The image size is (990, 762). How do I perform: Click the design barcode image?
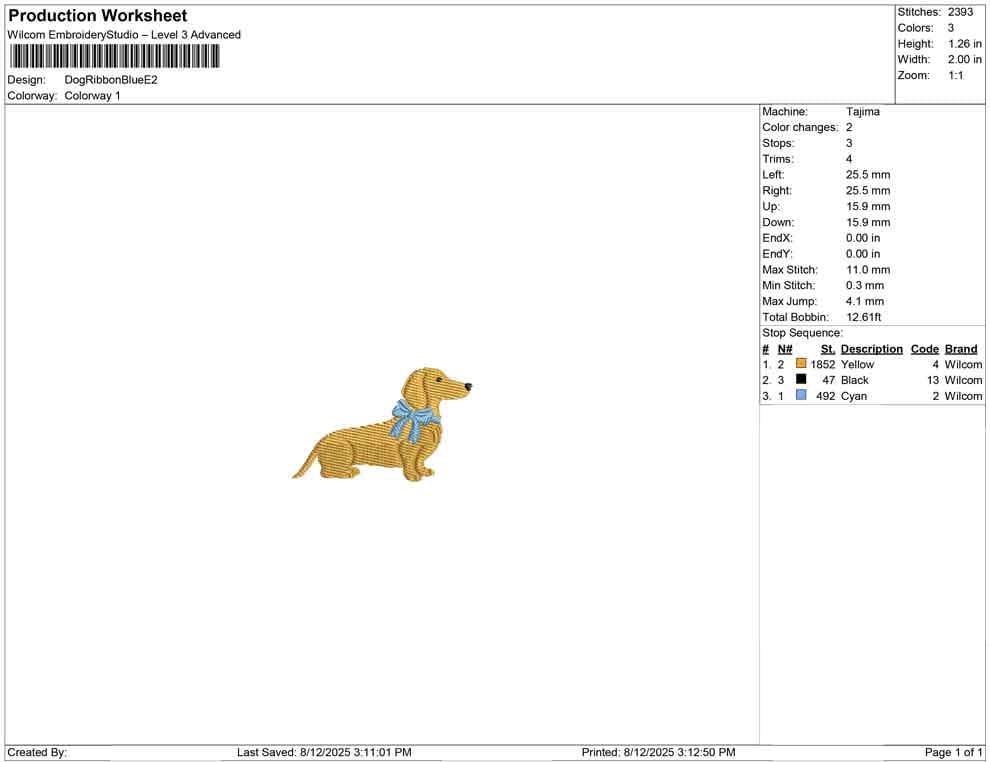tap(113, 57)
